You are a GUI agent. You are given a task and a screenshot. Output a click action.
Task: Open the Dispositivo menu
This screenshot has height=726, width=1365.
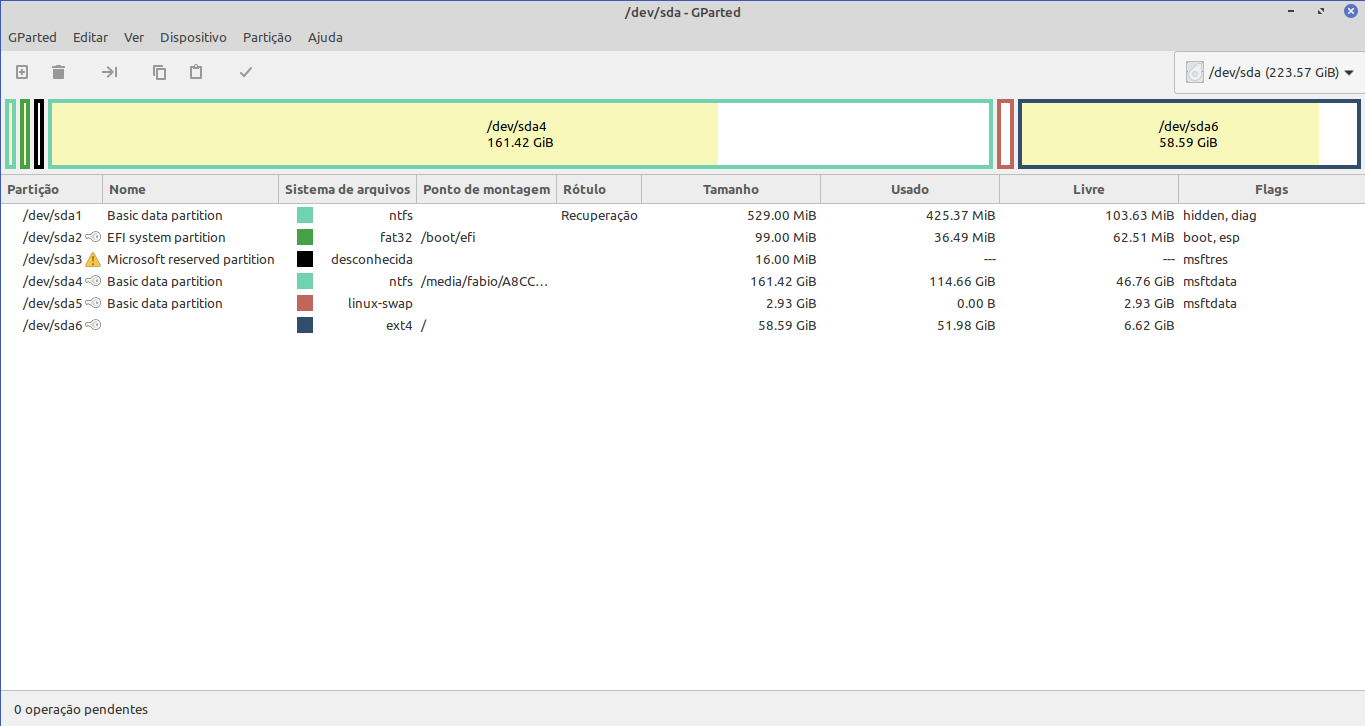pos(193,37)
